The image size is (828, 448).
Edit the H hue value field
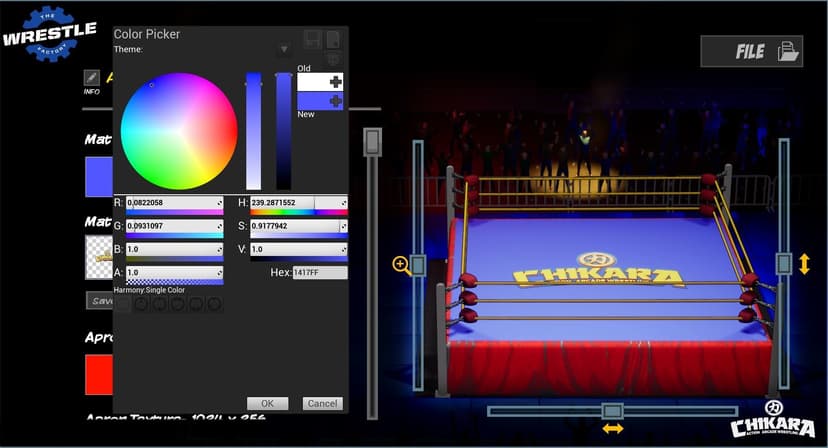coord(299,203)
